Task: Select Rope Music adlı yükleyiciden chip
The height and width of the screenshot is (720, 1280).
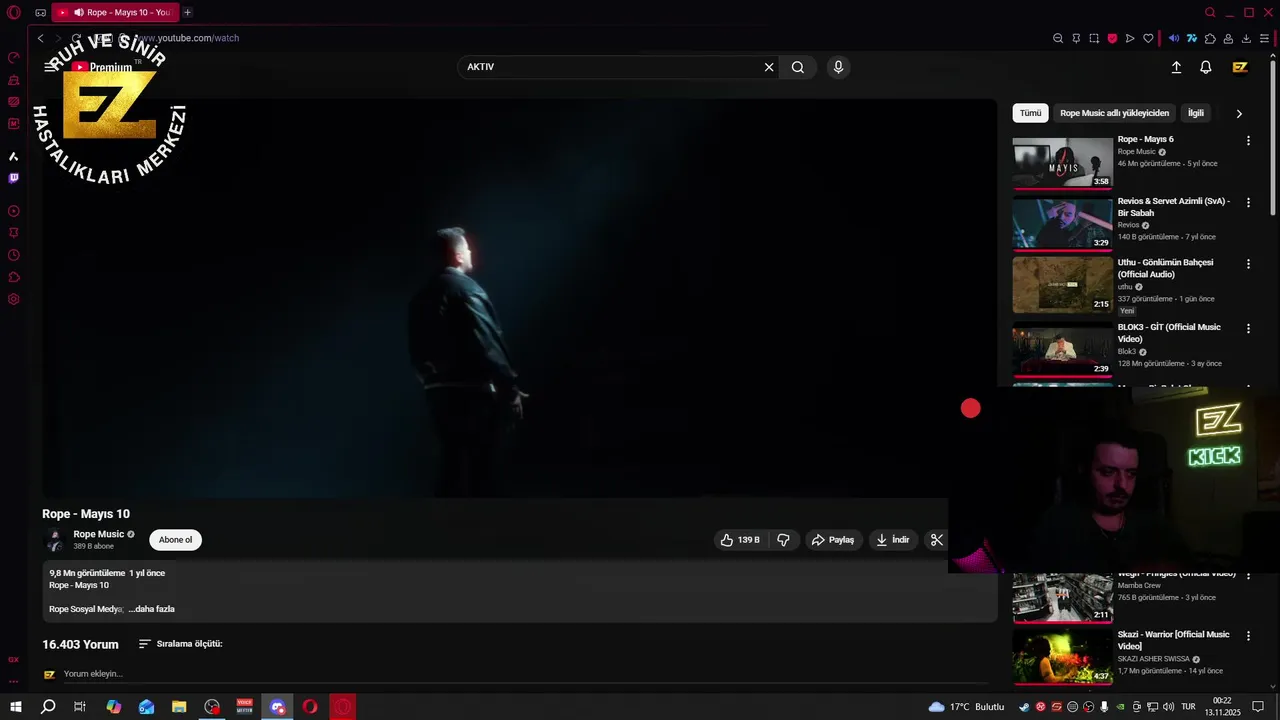Action: tap(1114, 113)
